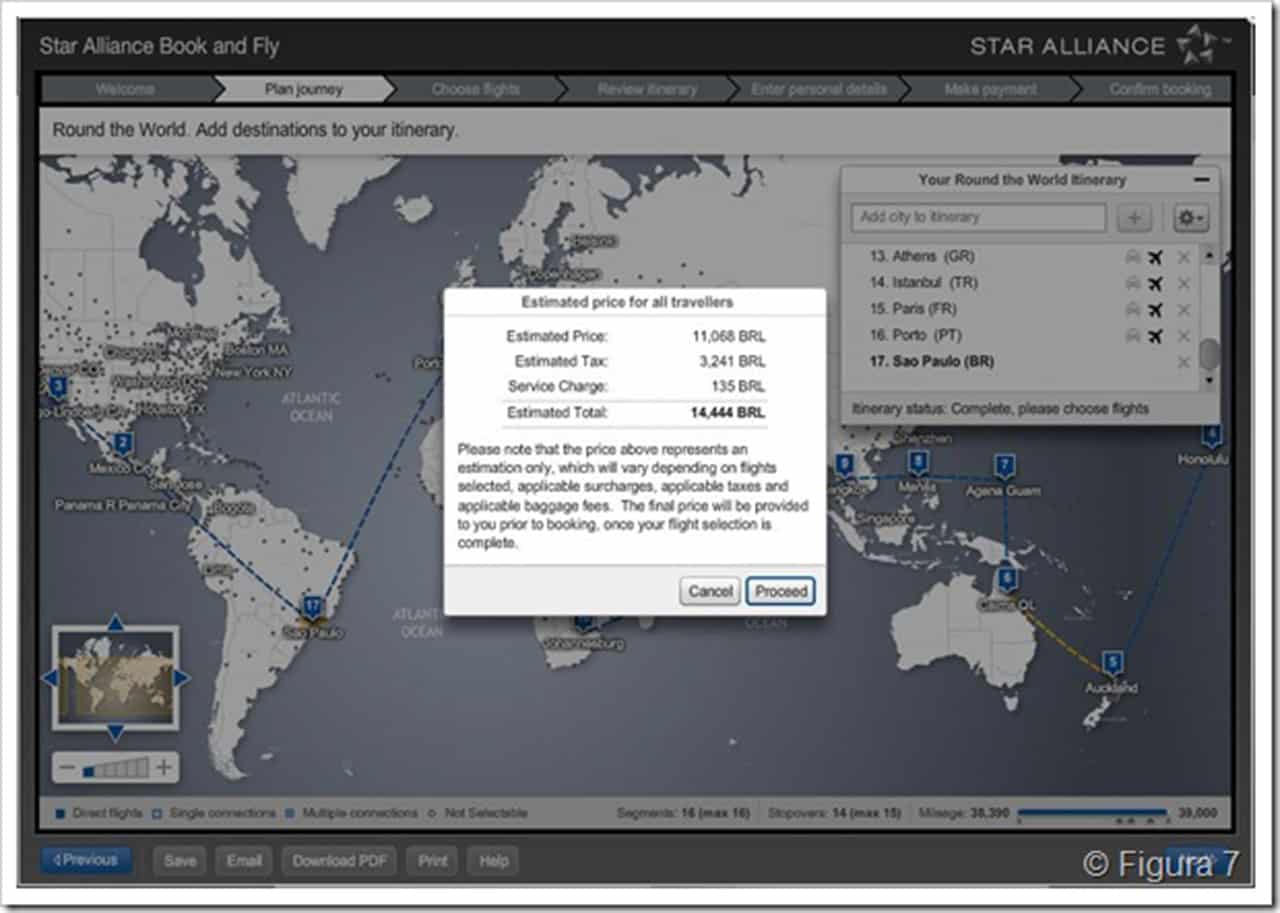Go to the Make payment step
This screenshot has width=1280, height=913.
point(989,89)
